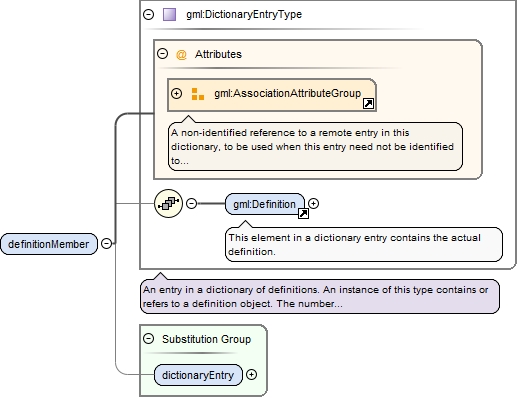
Task: Expand gml:AssociationAttributeGroup
Action: [x=176, y=93]
